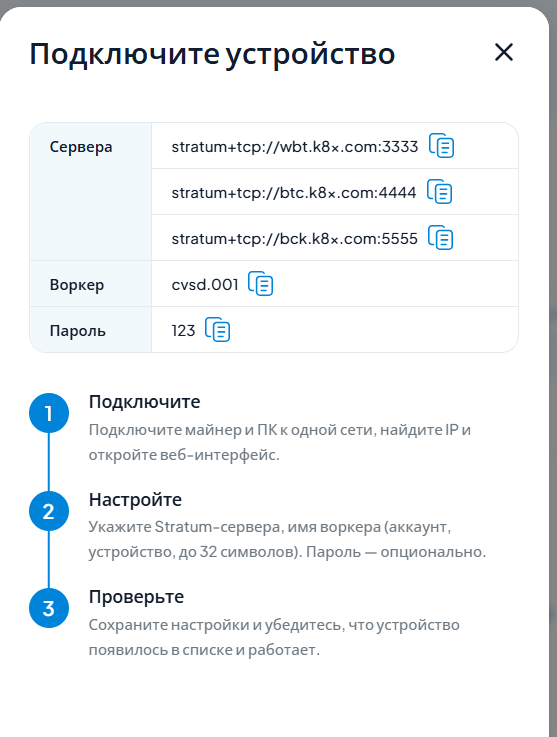Image resolution: width=557 pixels, height=737 pixels.
Task: Select the stratum+tcp://wbt.k8x.com:3333 text
Action: click(x=295, y=147)
